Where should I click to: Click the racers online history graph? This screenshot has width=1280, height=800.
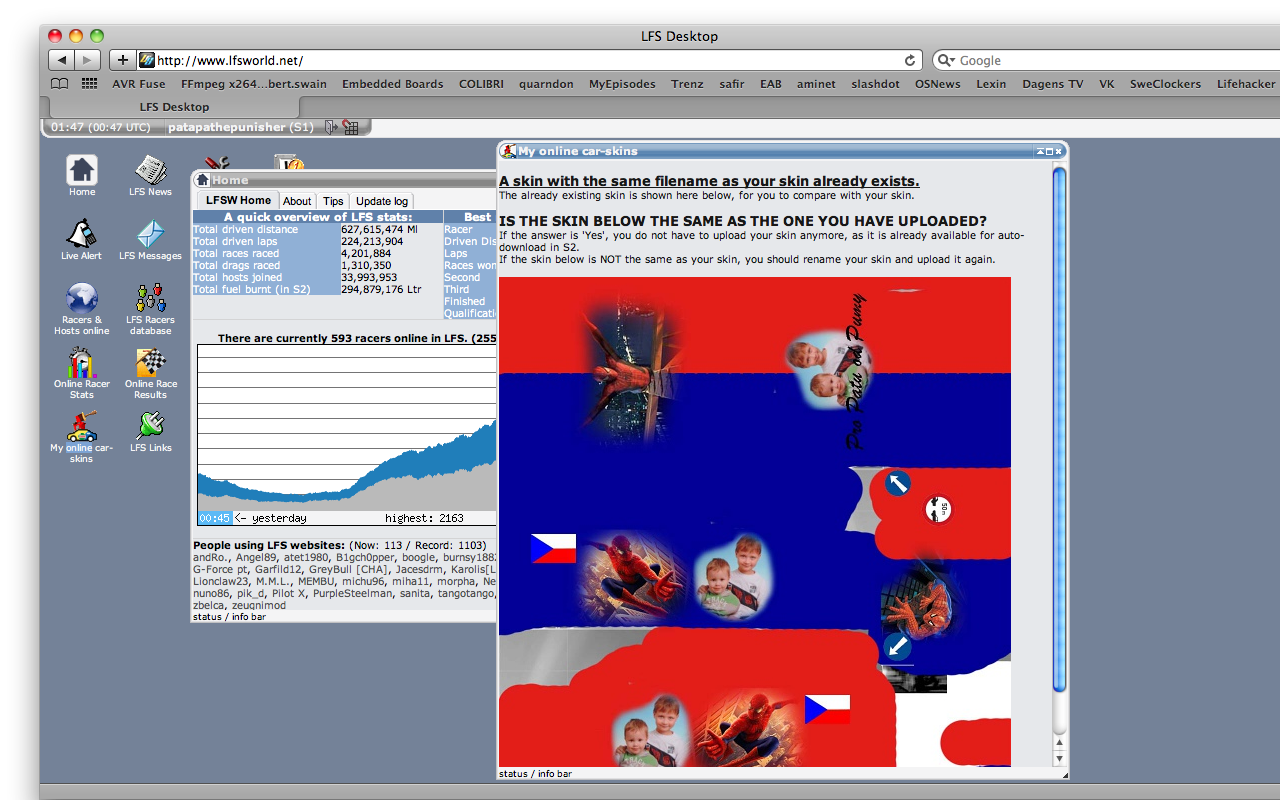[x=347, y=427]
